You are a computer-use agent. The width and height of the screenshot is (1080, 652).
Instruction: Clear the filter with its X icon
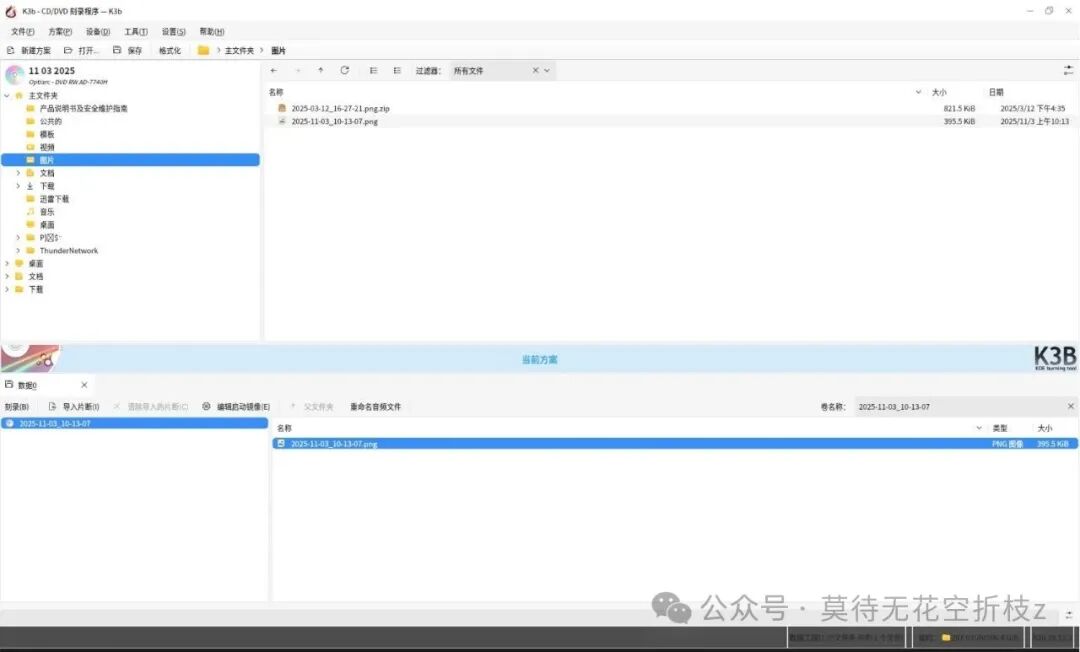tap(535, 70)
